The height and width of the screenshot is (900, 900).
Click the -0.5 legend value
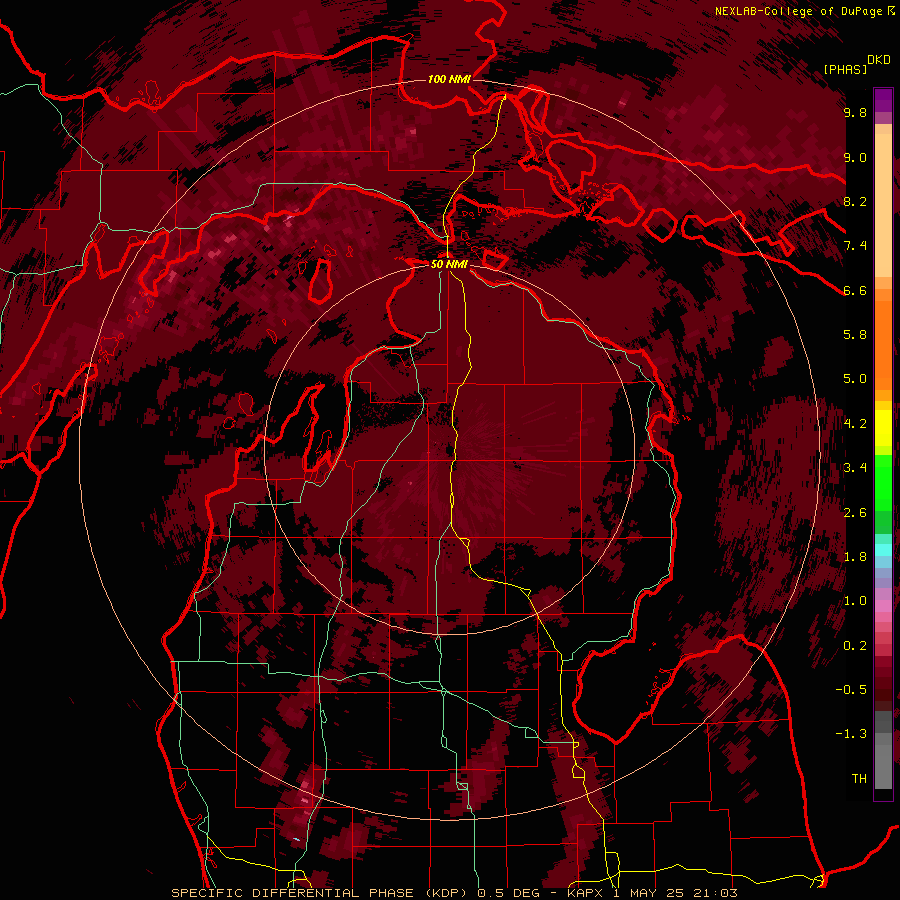(x=851, y=690)
